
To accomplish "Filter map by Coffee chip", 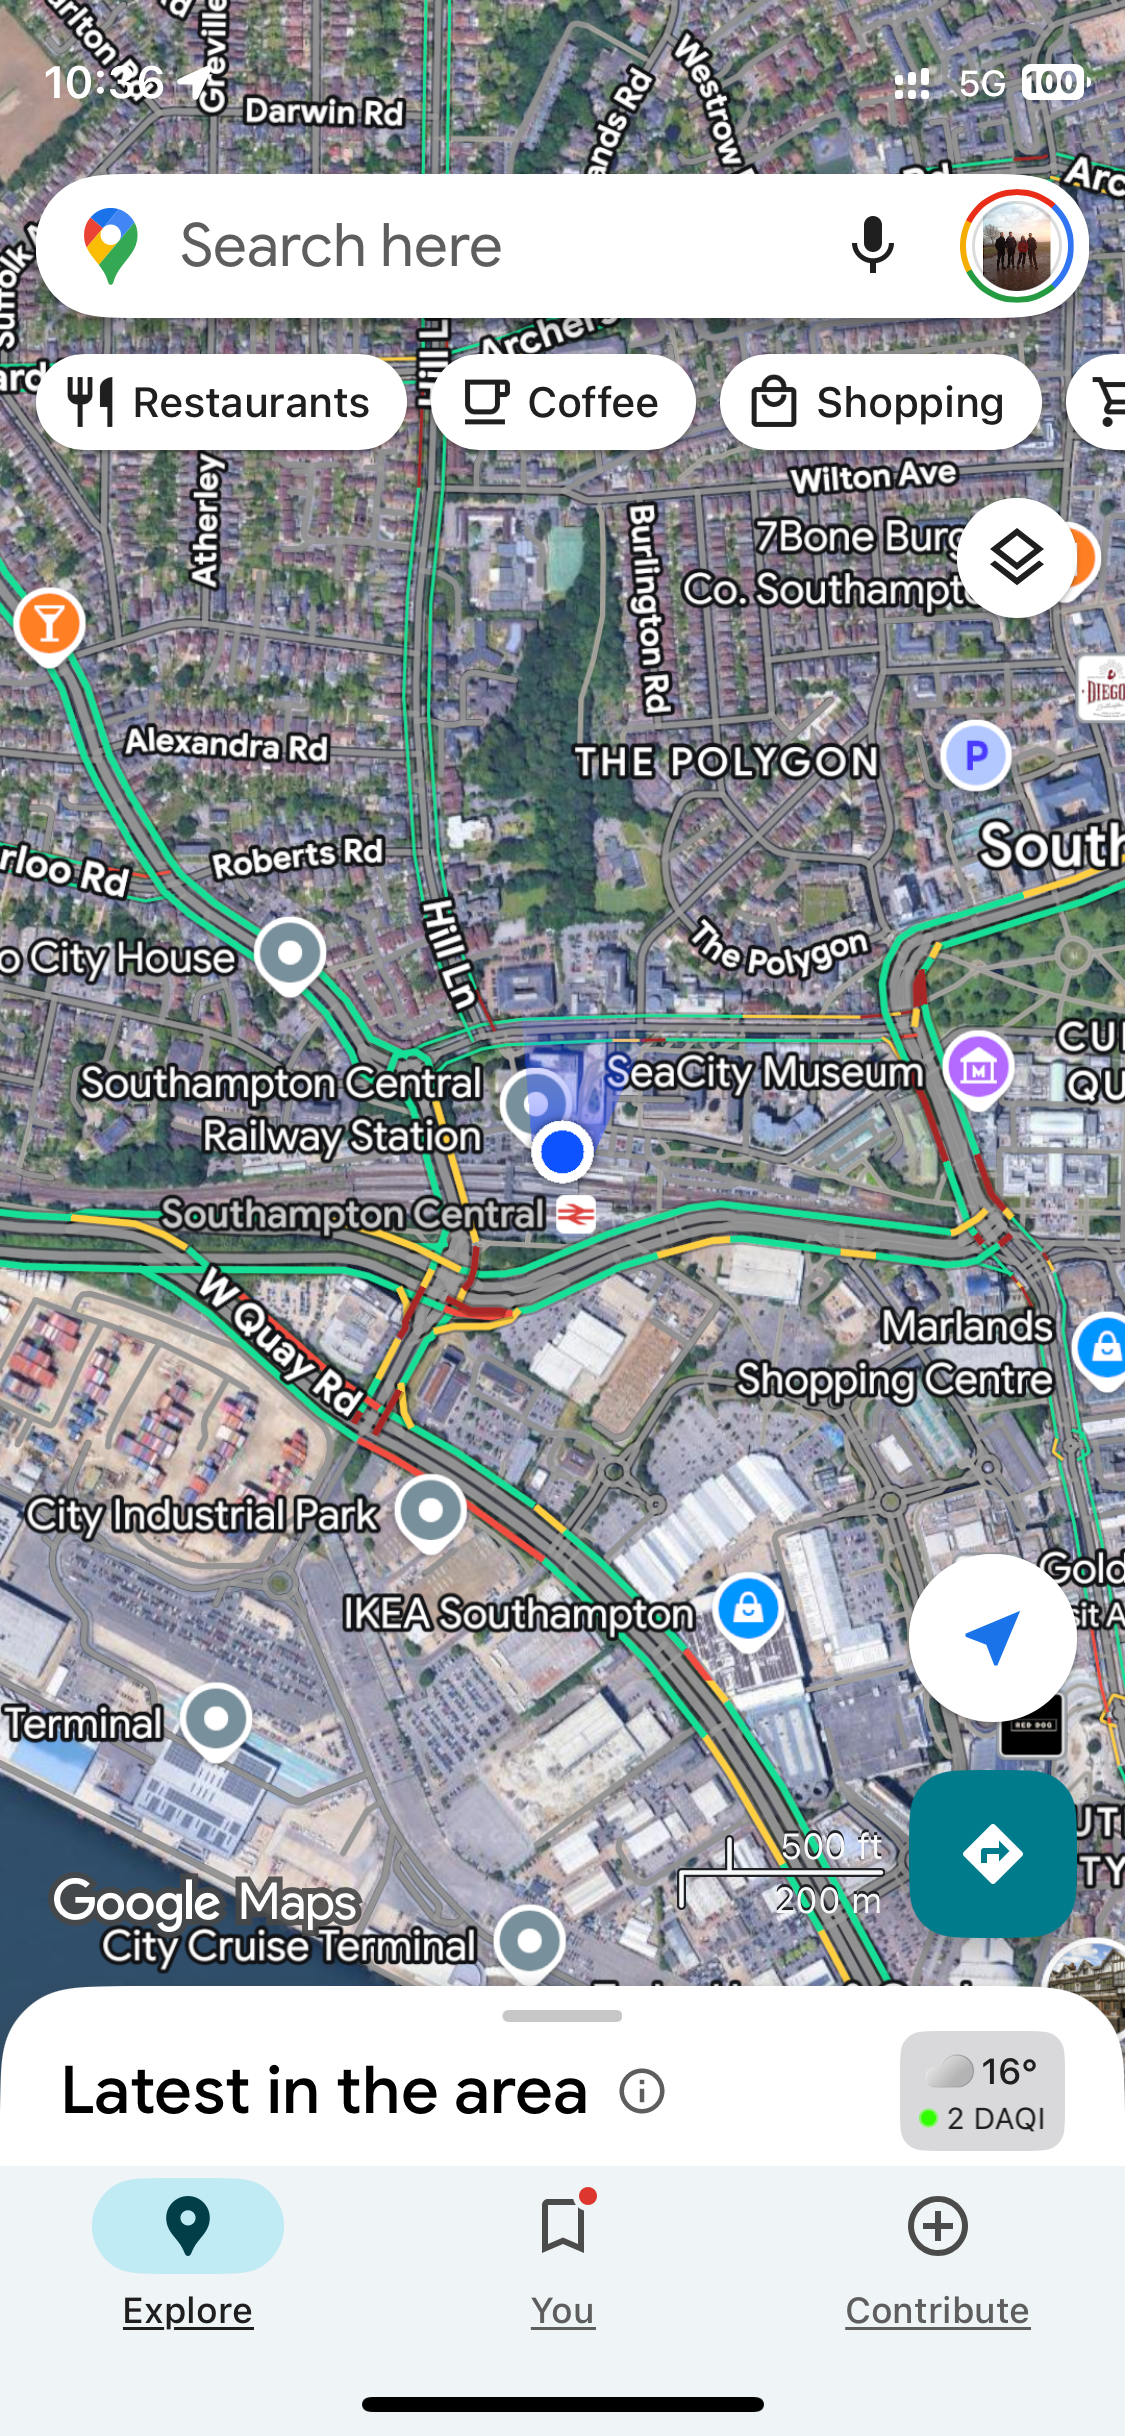I will pyautogui.click(x=563, y=402).
